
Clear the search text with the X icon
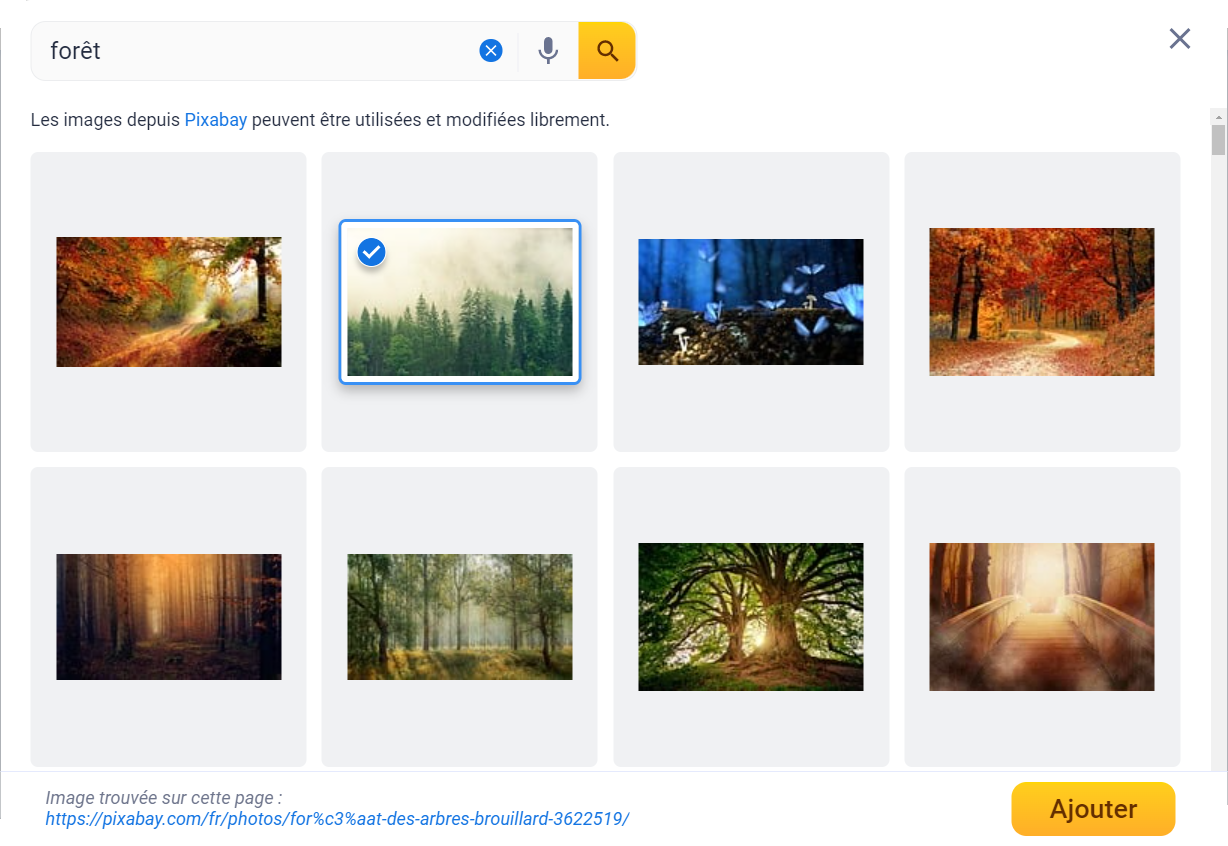click(490, 51)
